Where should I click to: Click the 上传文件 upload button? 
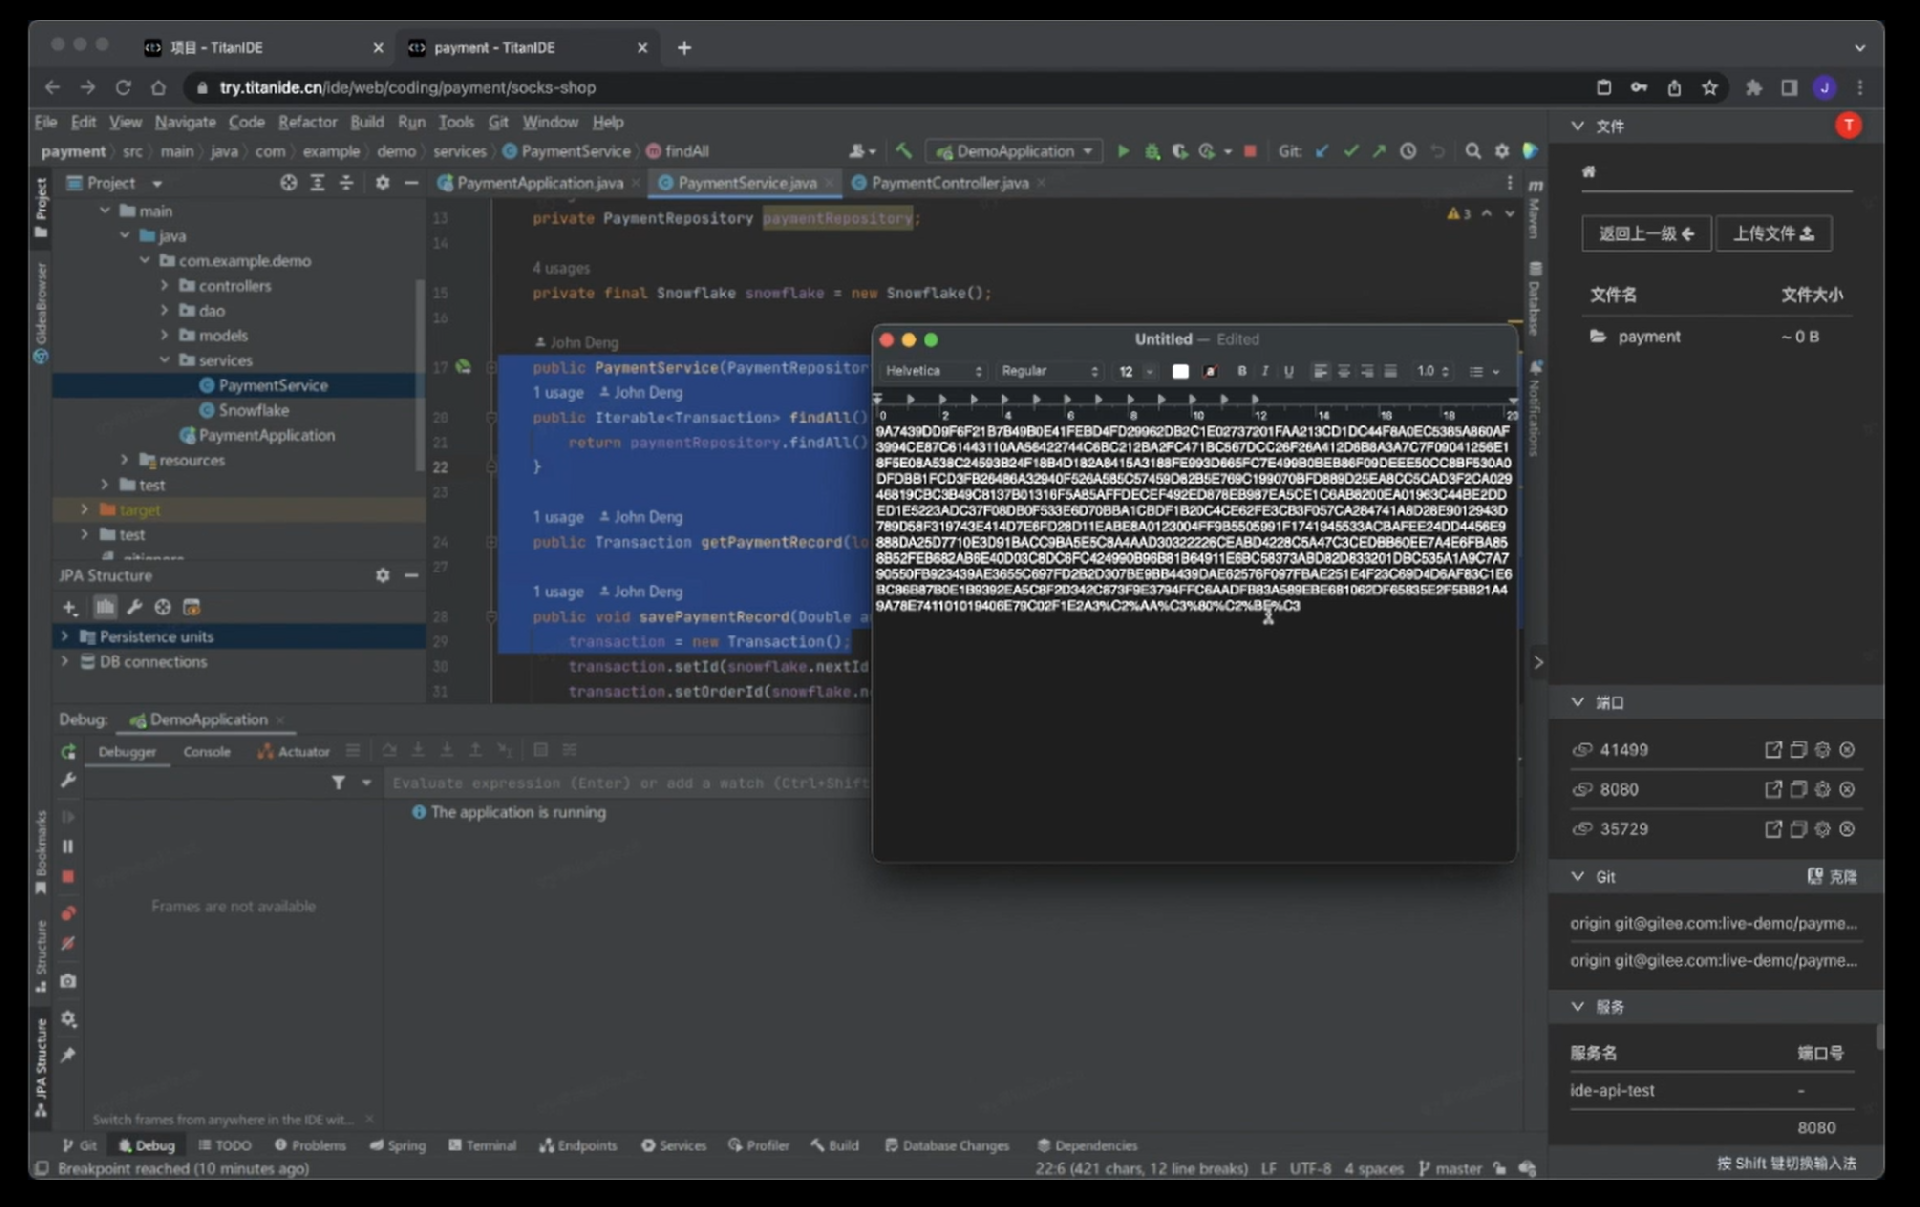coord(1773,234)
